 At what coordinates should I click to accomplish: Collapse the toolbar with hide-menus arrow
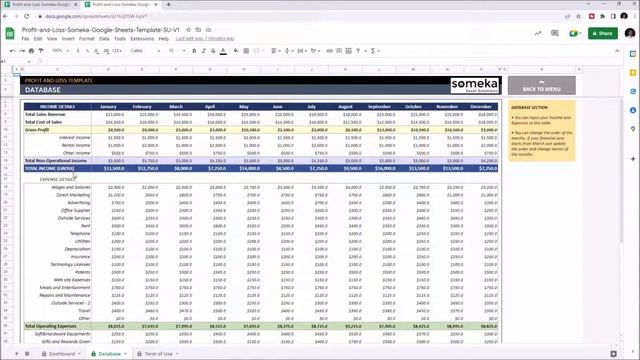tap(617, 51)
